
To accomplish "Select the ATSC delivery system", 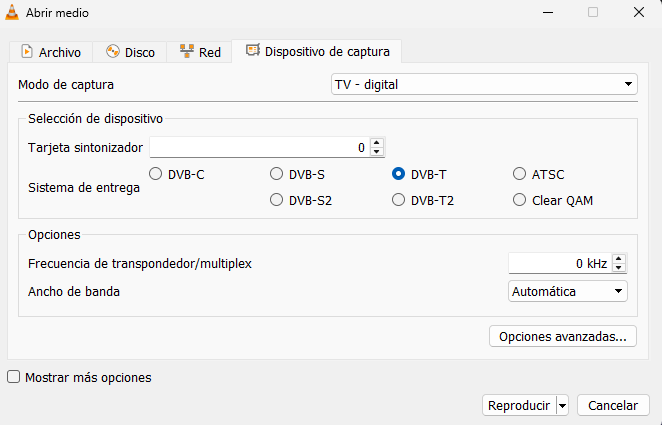I will click(x=519, y=174).
